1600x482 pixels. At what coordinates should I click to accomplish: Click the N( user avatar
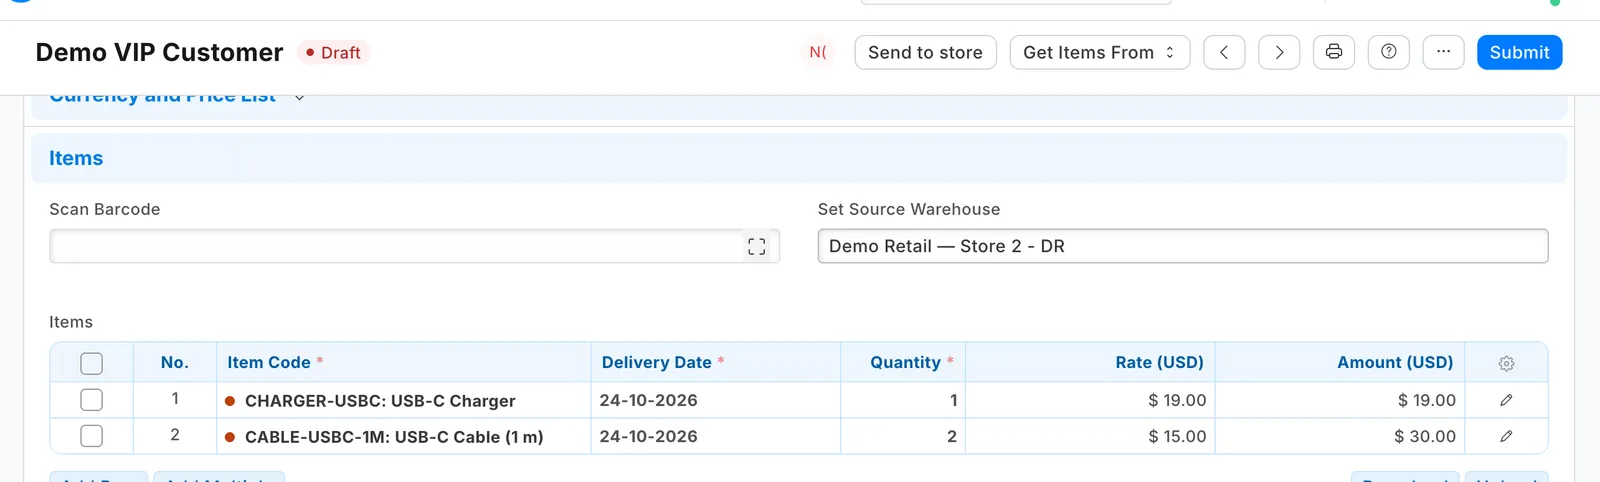pos(818,52)
